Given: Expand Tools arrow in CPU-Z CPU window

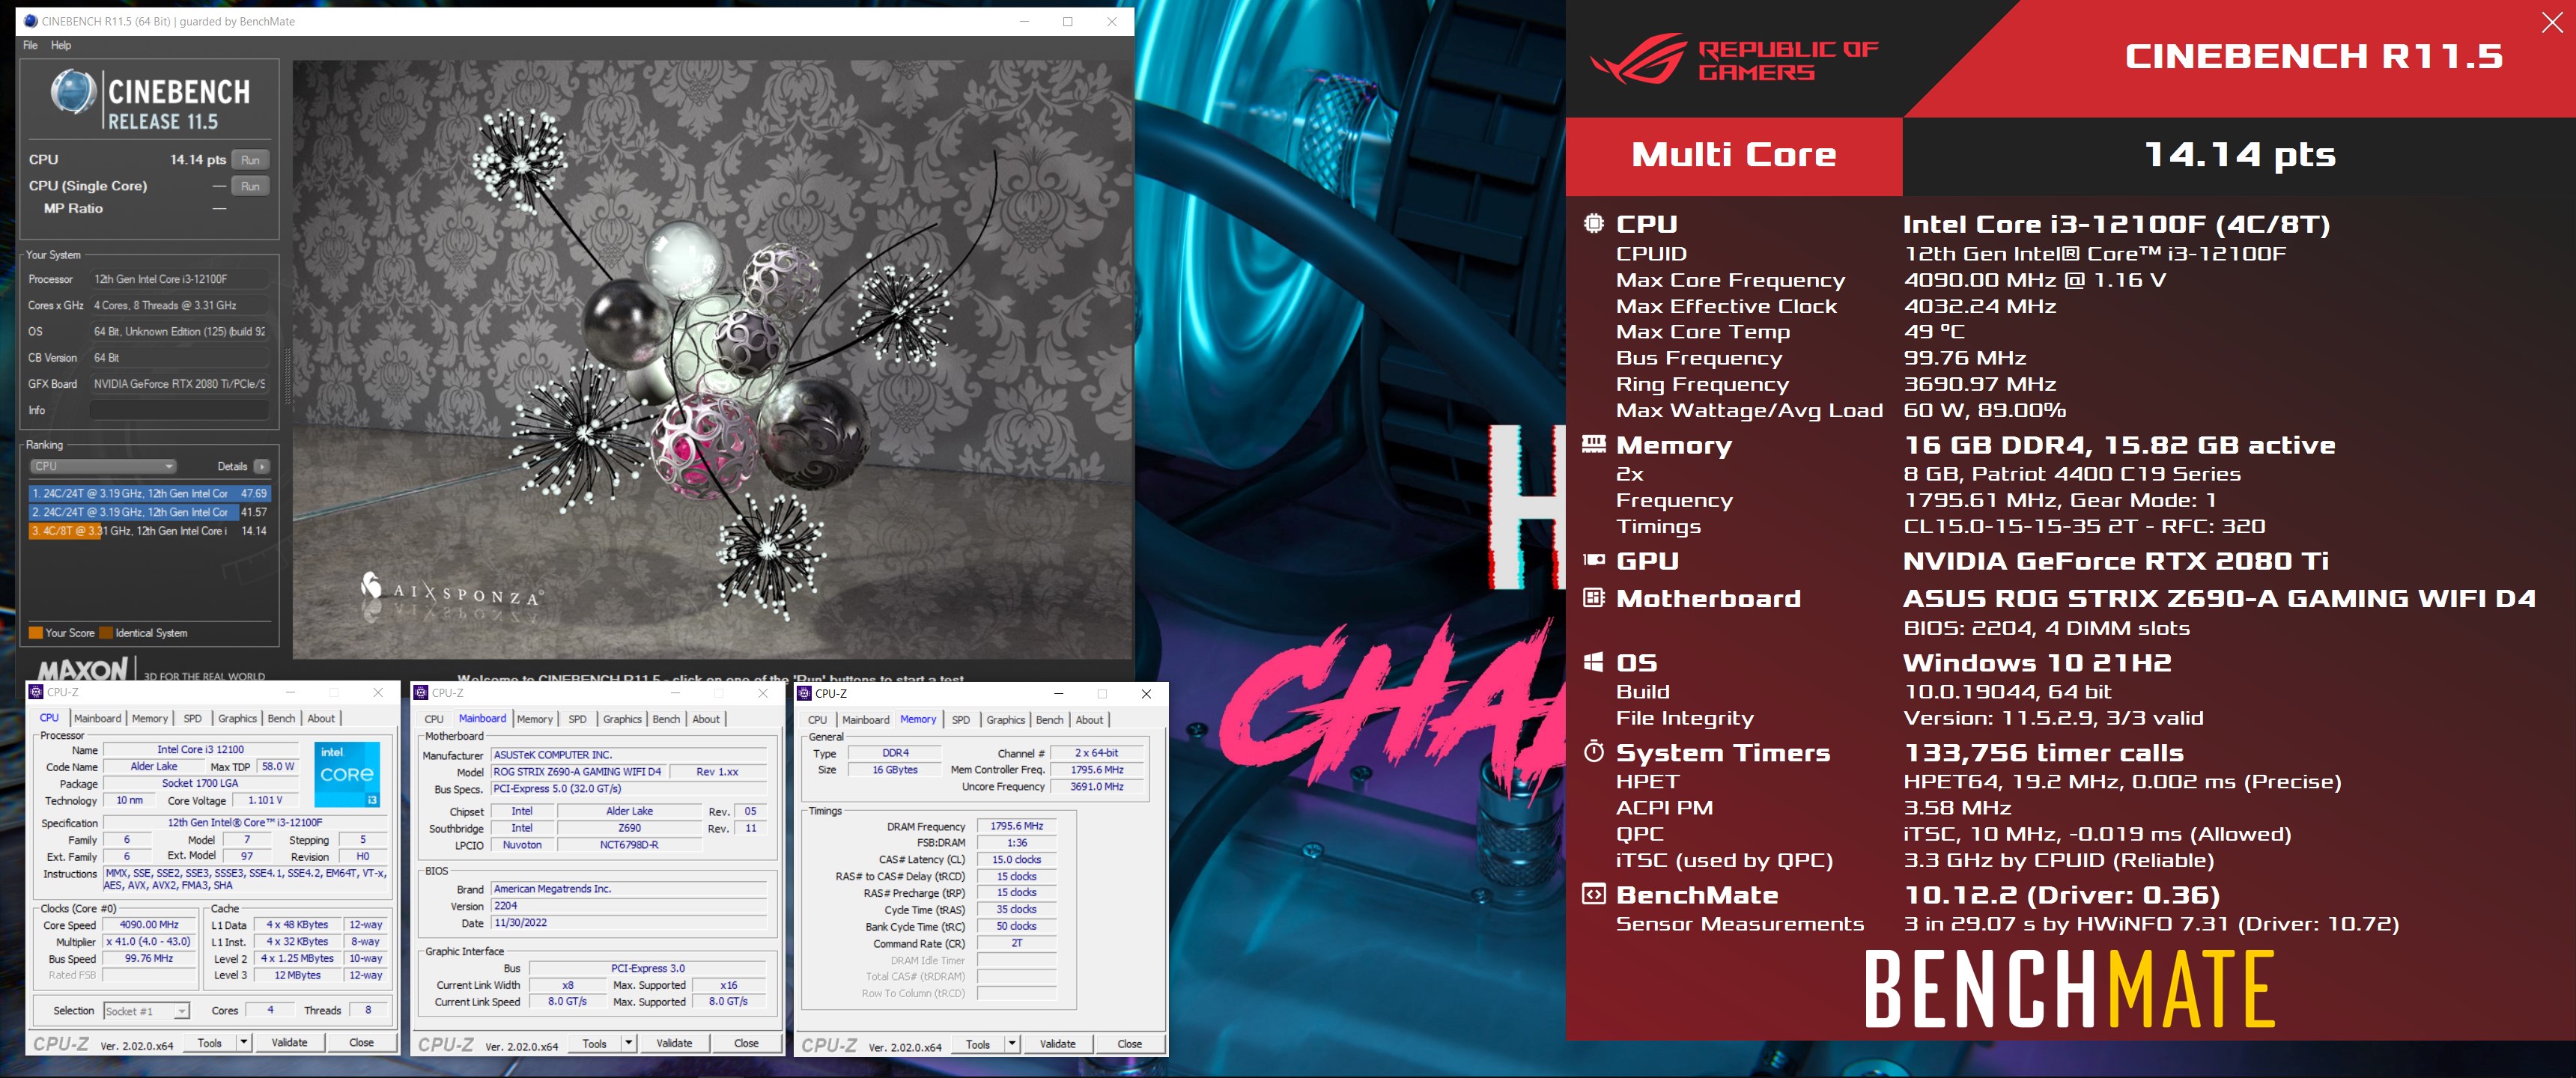Looking at the screenshot, I should 243,1042.
